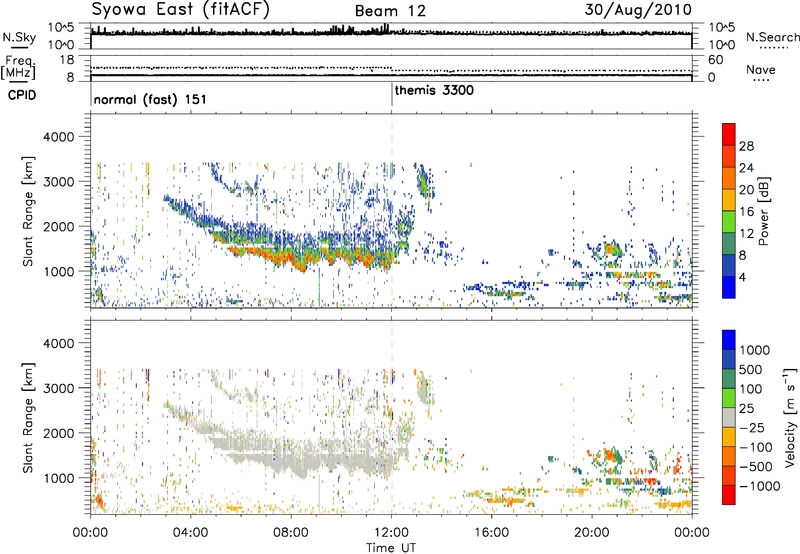Pick the gray -25 to 25 velocity swatch
Screen dimensions: 800x554
click(x=729, y=417)
